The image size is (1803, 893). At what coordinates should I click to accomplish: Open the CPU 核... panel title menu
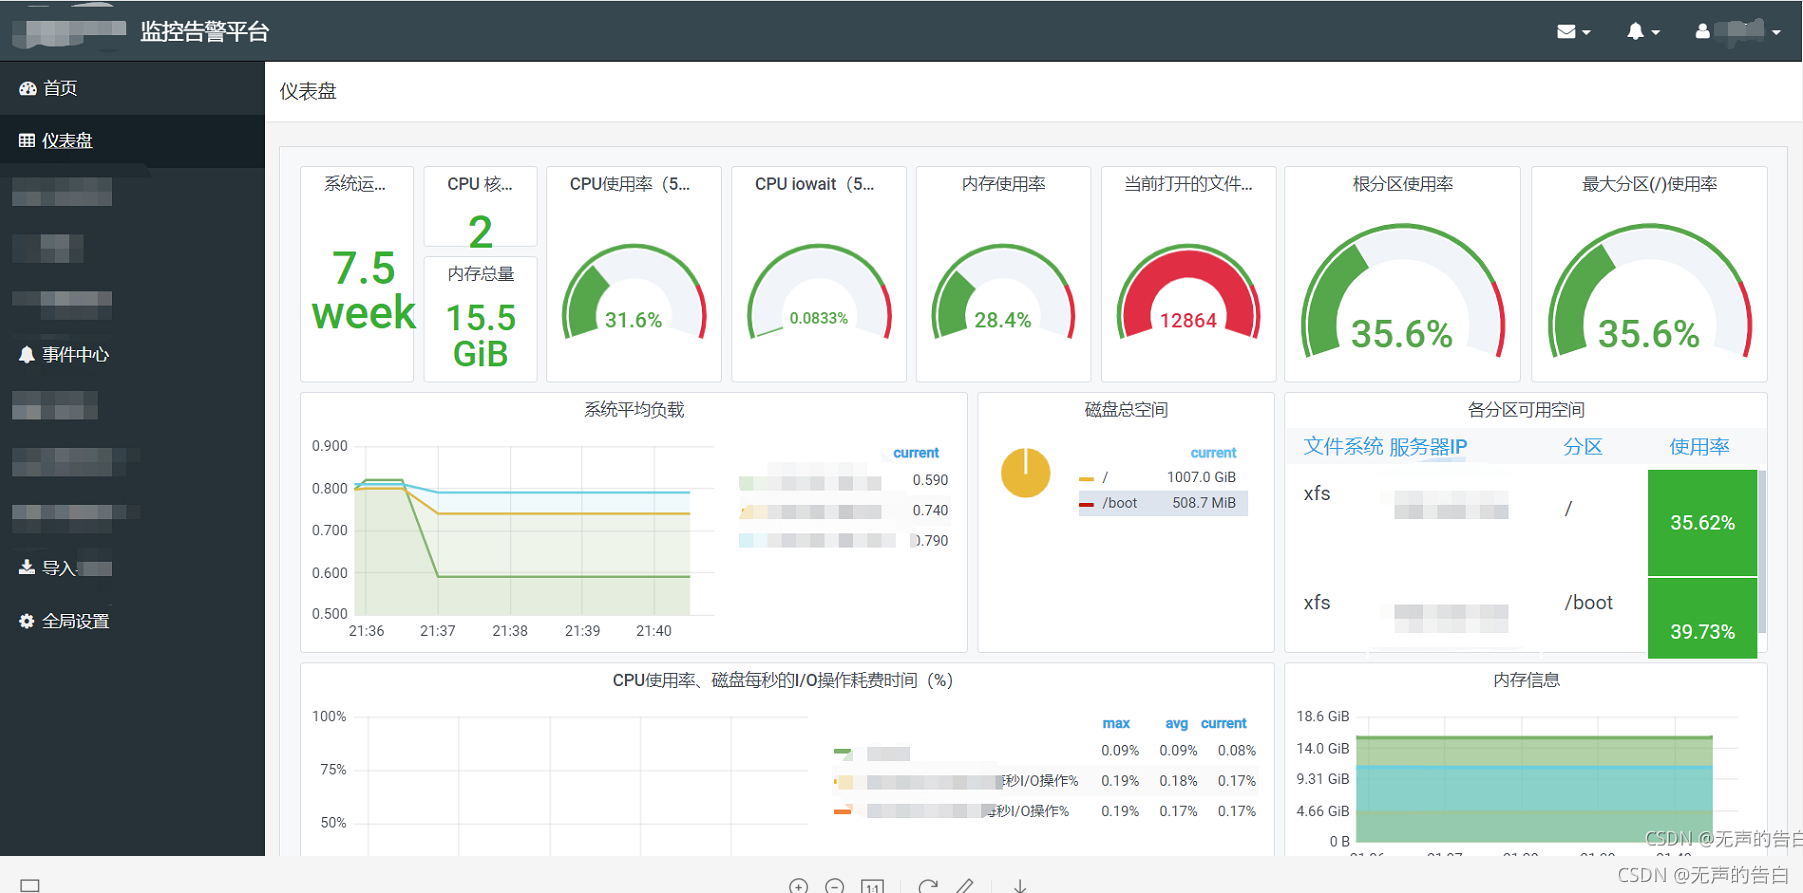pos(480,184)
